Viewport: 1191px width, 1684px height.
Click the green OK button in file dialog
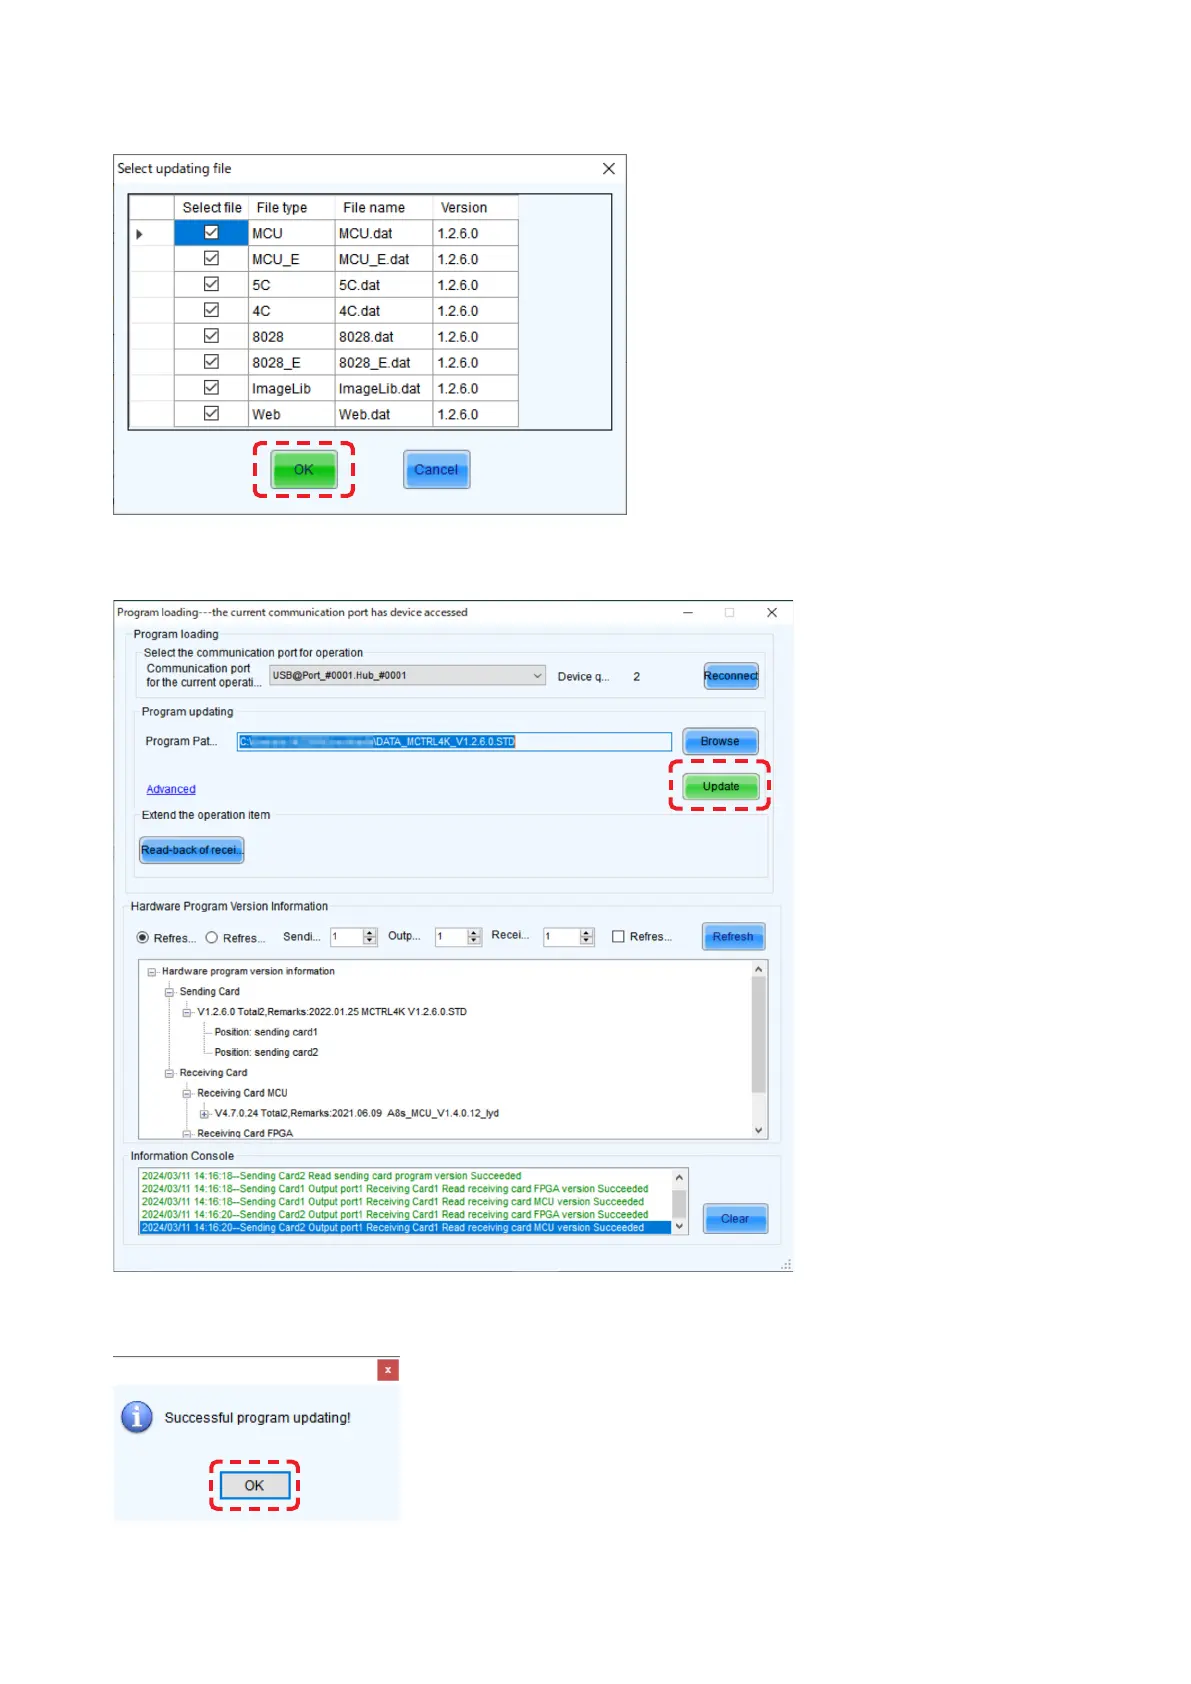click(x=304, y=470)
